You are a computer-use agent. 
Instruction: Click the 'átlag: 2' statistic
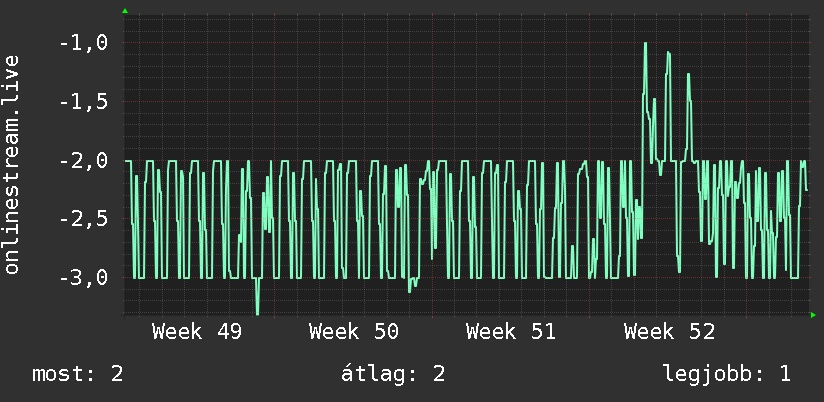[x=393, y=374]
